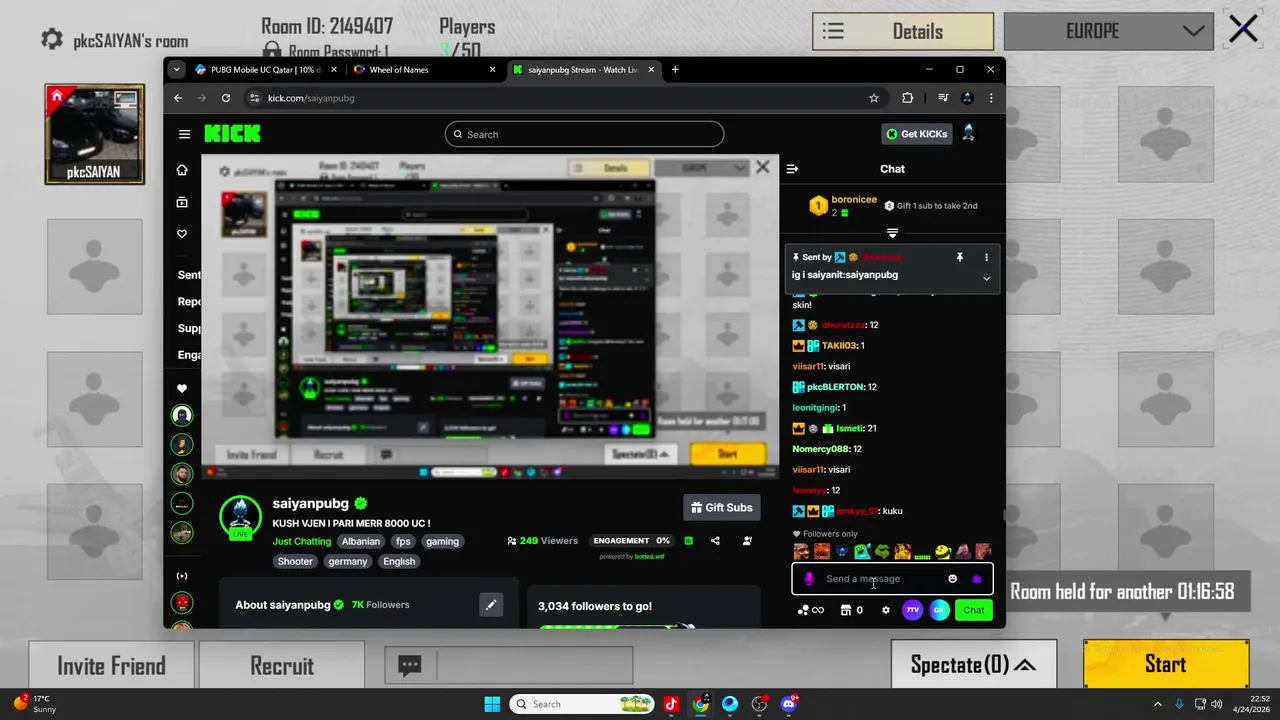This screenshot has height=720, width=1280.
Task: Select the gaming tag
Action: pyautogui.click(x=442, y=541)
